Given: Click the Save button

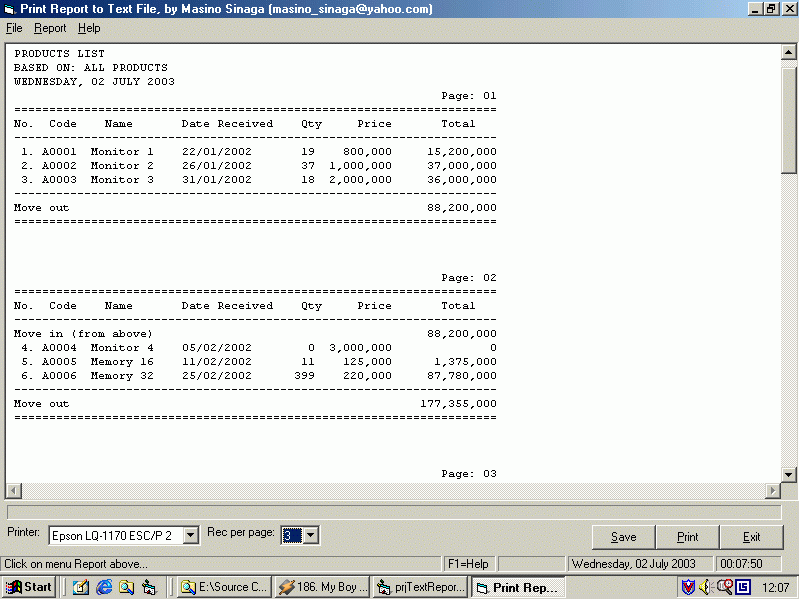Looking at the screenshot, I should coord(623,537).
